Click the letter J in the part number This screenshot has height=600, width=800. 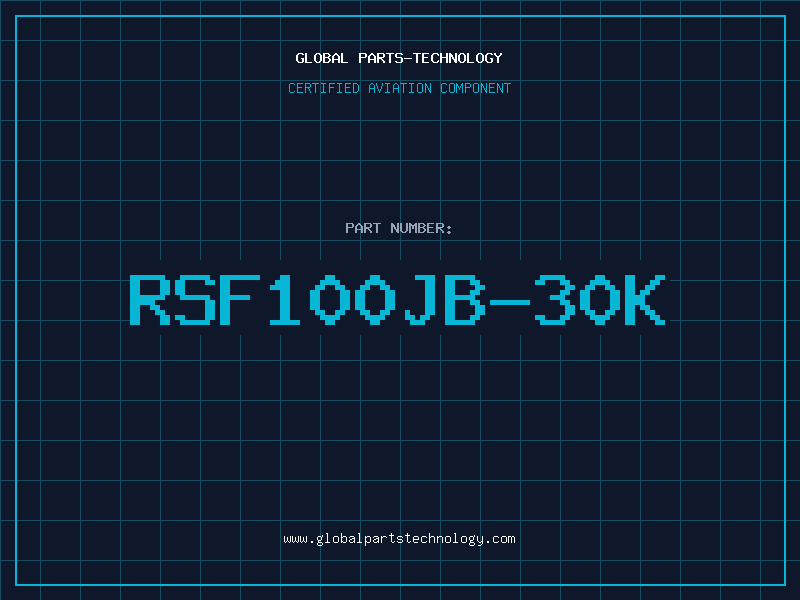click(420, 299)
